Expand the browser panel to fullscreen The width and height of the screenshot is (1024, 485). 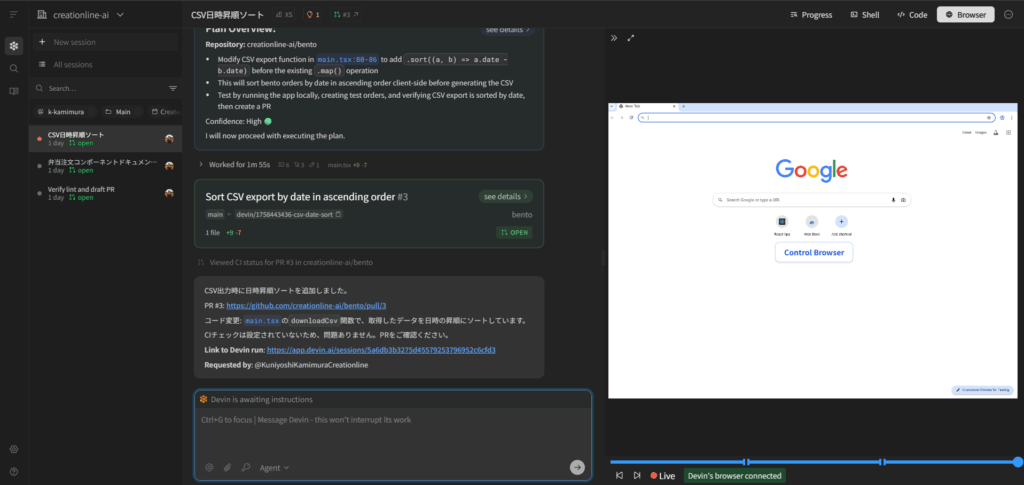[631, 38]
